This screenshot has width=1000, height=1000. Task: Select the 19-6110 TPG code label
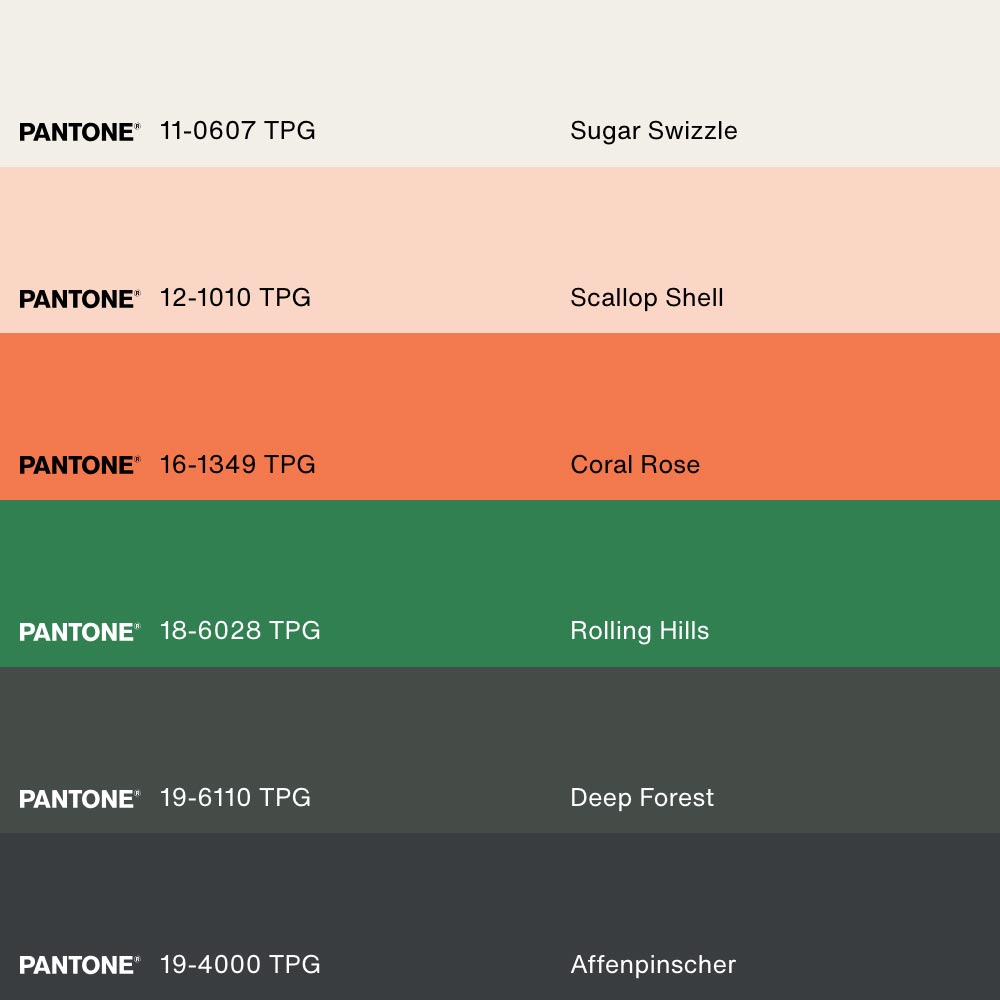click(x=235, y=798)
